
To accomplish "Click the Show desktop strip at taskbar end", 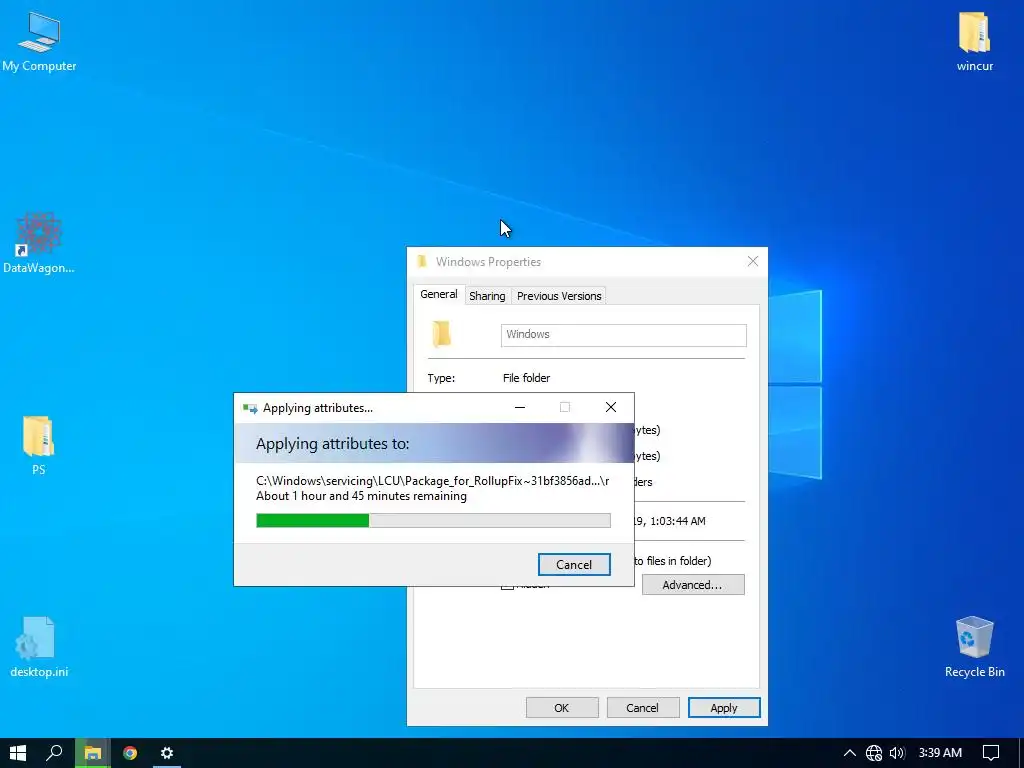I will point(1021,753).
